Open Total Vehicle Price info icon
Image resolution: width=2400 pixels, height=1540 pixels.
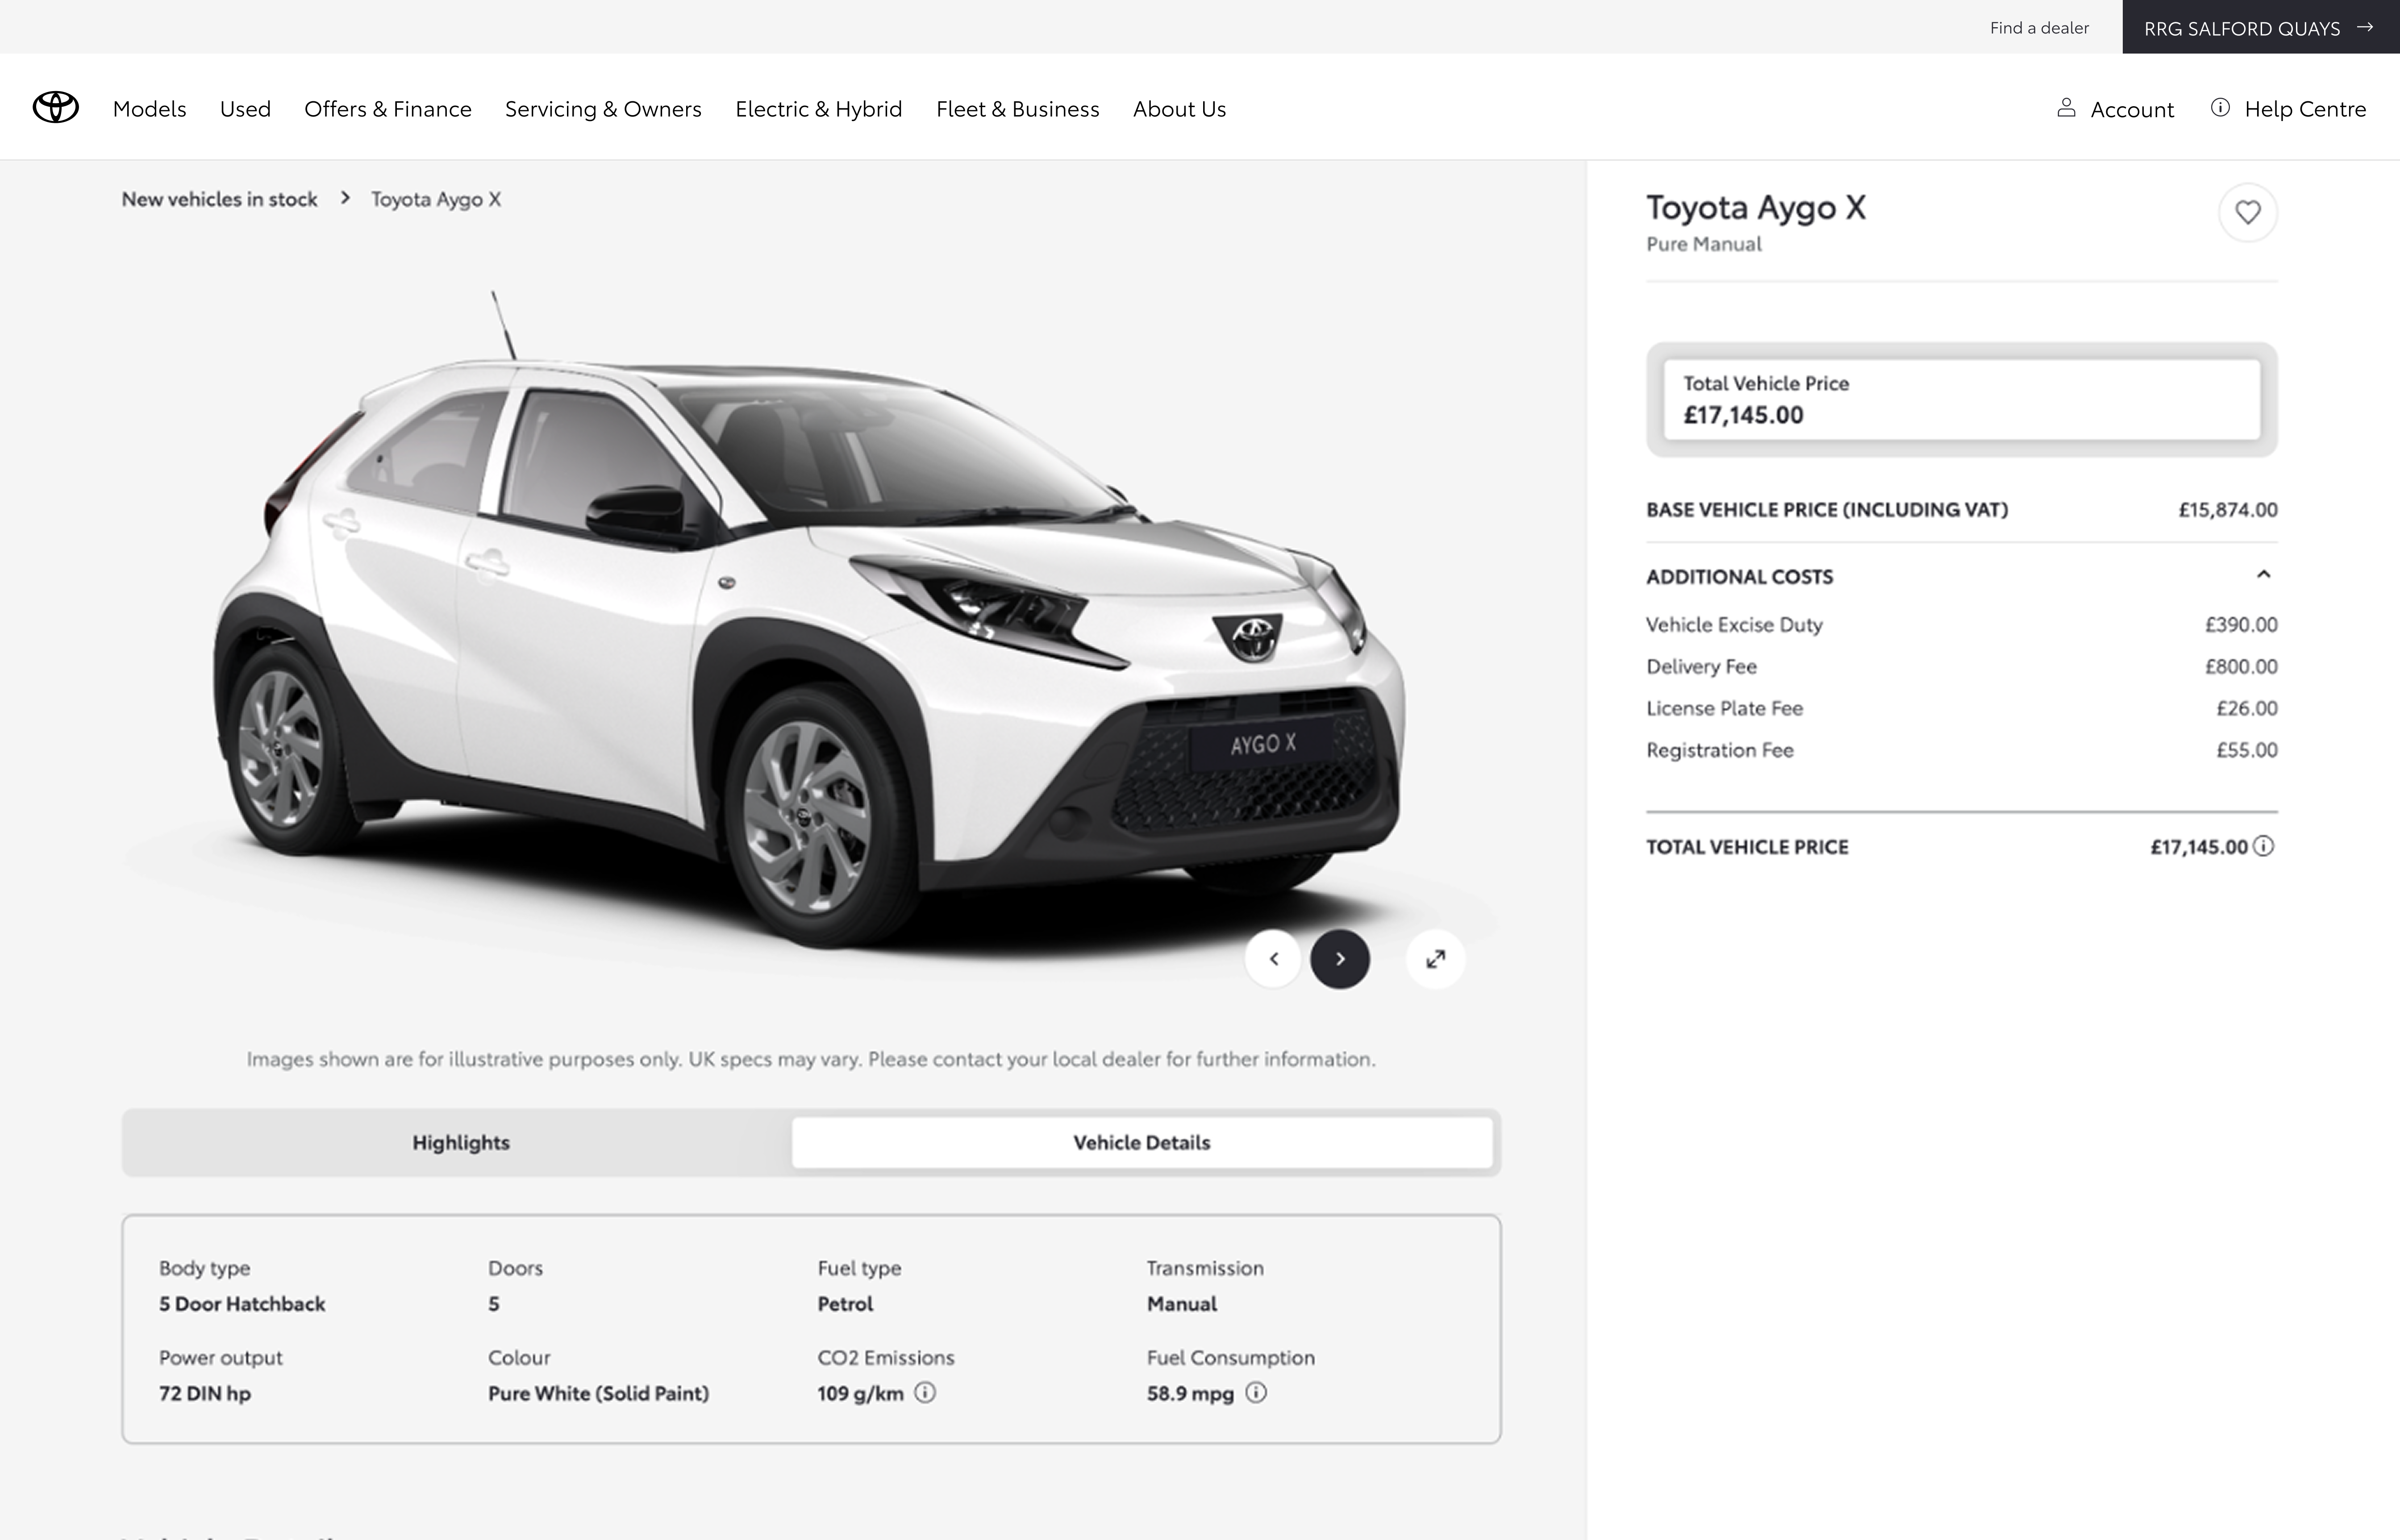2264,846
